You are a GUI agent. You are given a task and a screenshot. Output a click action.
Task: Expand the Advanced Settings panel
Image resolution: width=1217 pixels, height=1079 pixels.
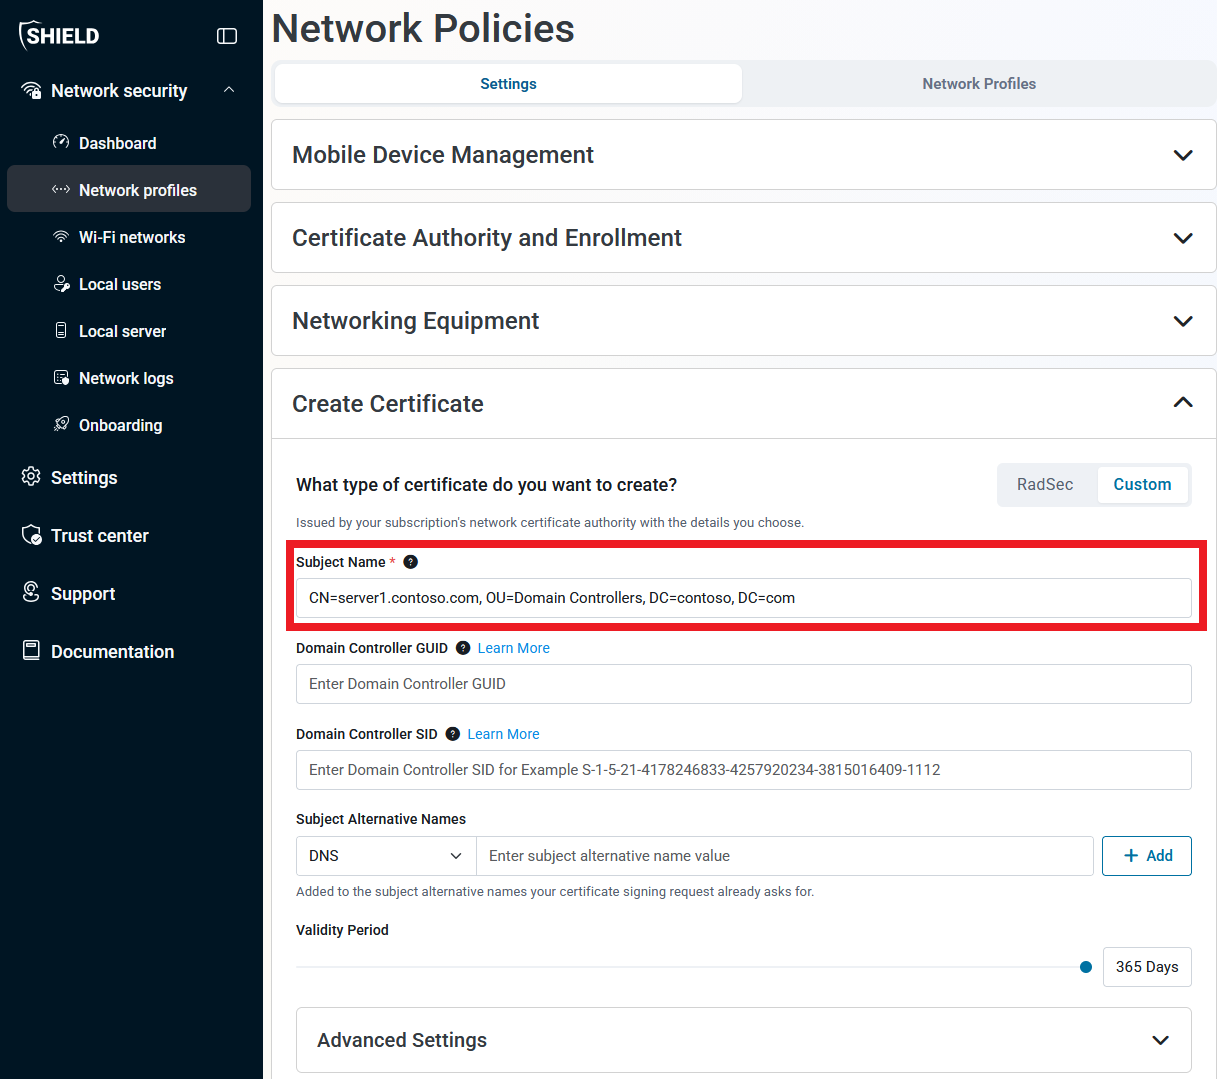[744, 1040]
